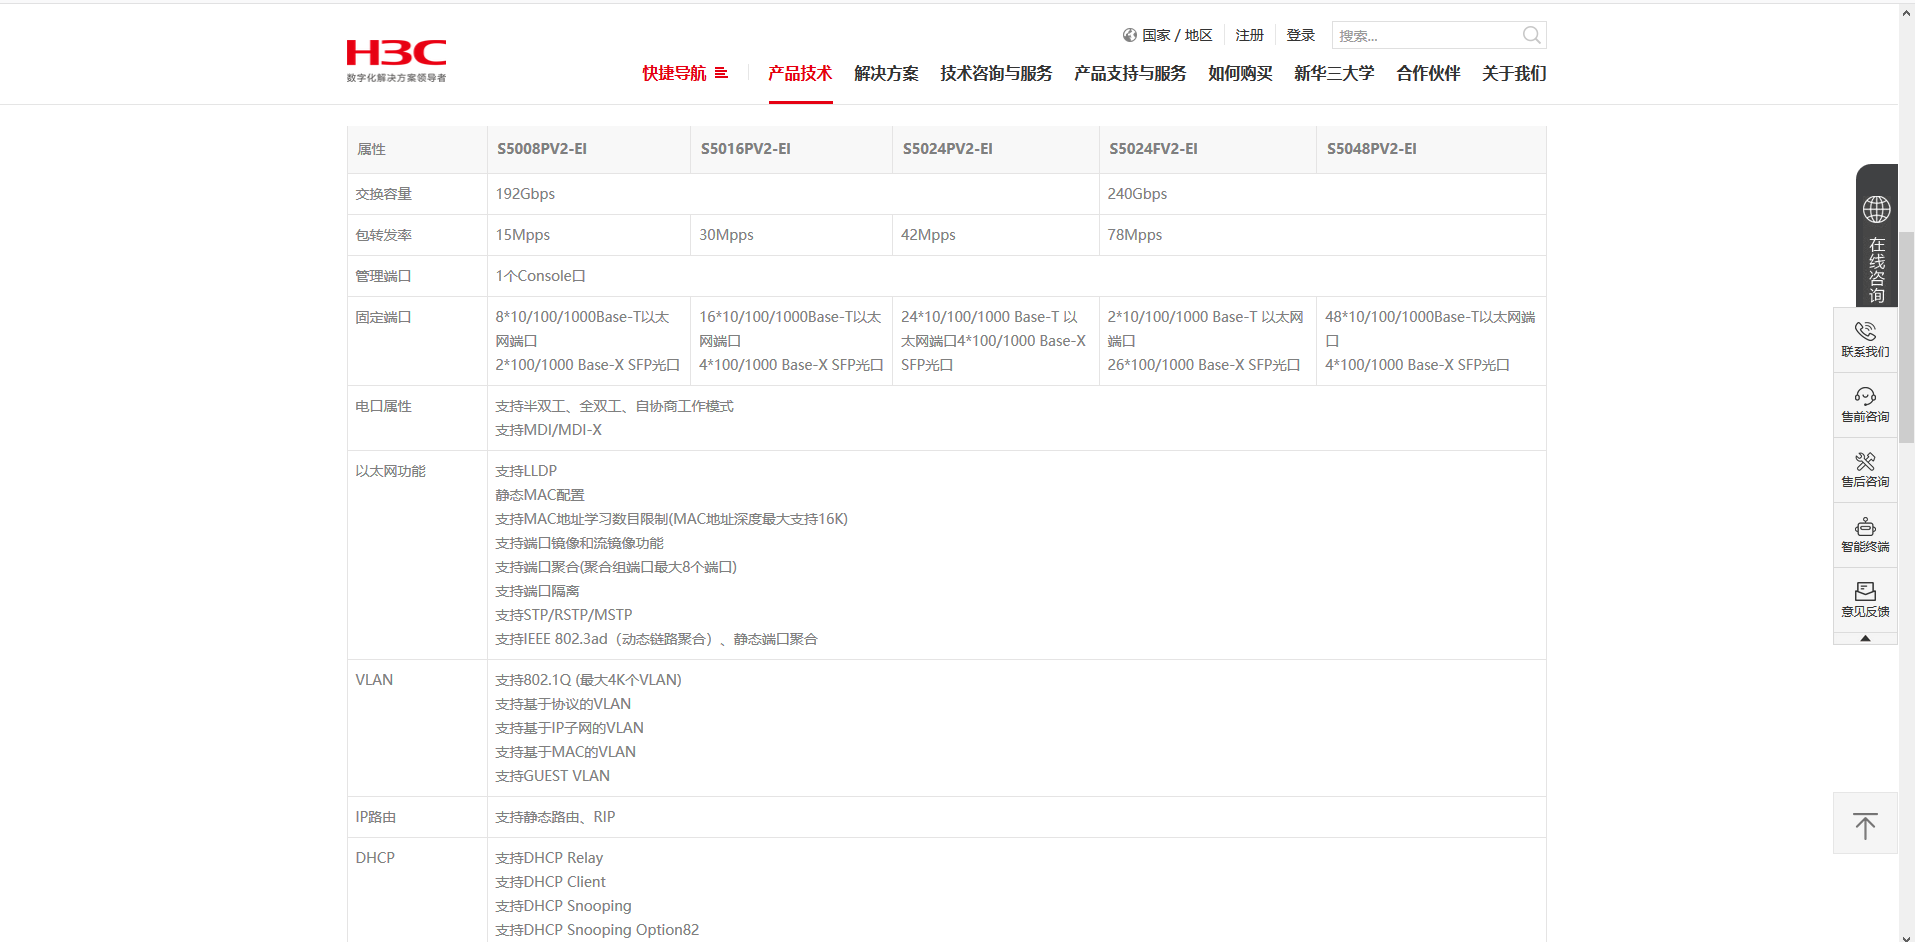Click the 国家 / 地区 link

coord(1177,35)
